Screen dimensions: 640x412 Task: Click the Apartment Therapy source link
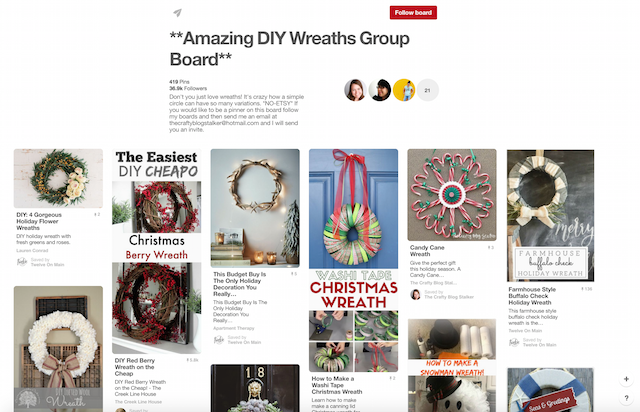[x=233, y=328]
